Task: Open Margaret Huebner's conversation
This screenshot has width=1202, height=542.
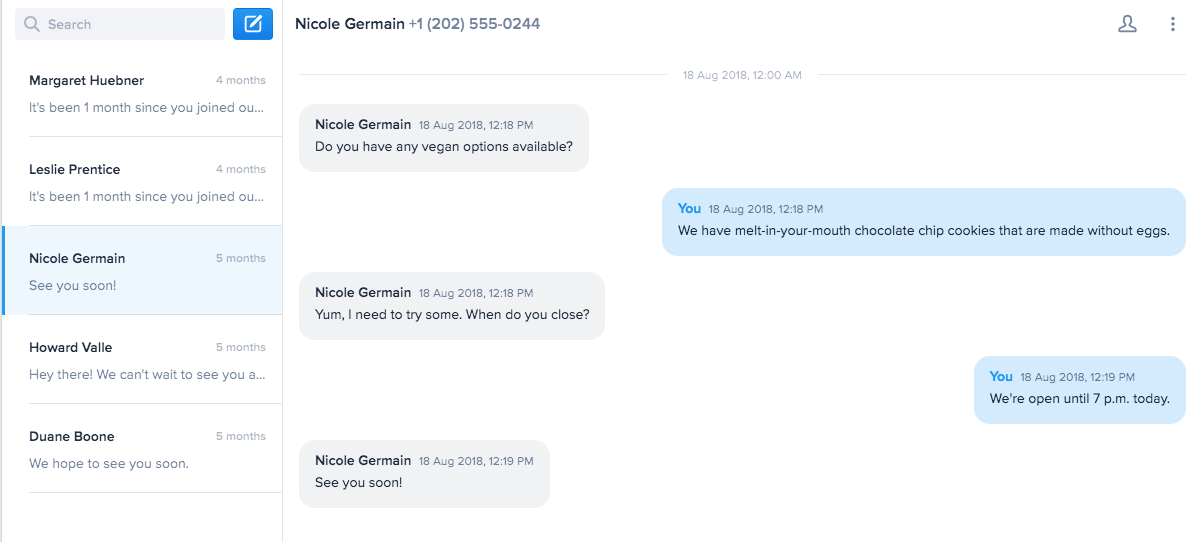Action: [x=146, y=93]
